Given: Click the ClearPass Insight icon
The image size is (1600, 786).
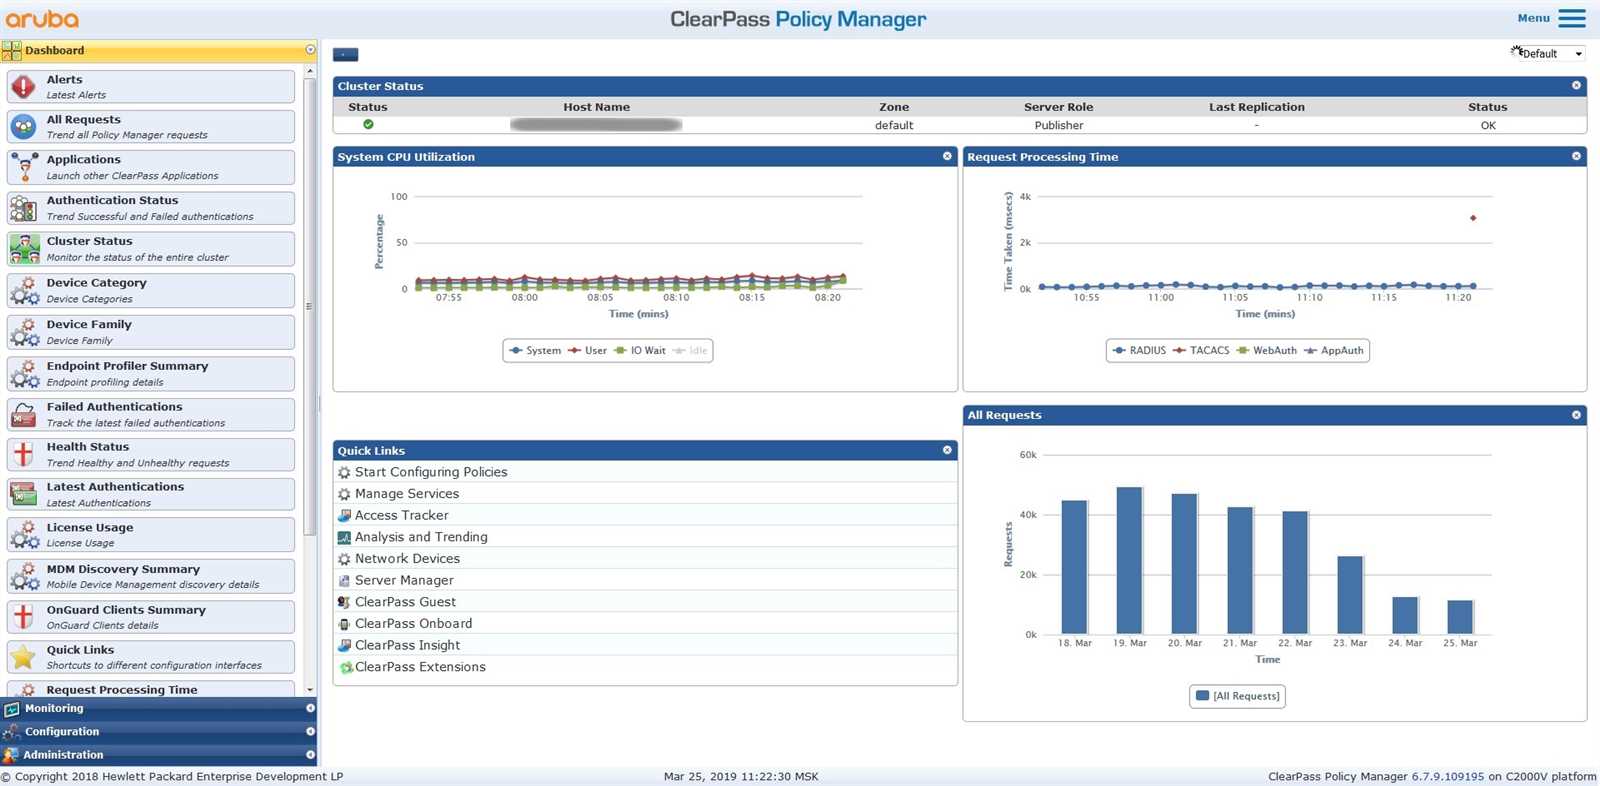Looking at the screenshot, I should (x=344, y=645).
